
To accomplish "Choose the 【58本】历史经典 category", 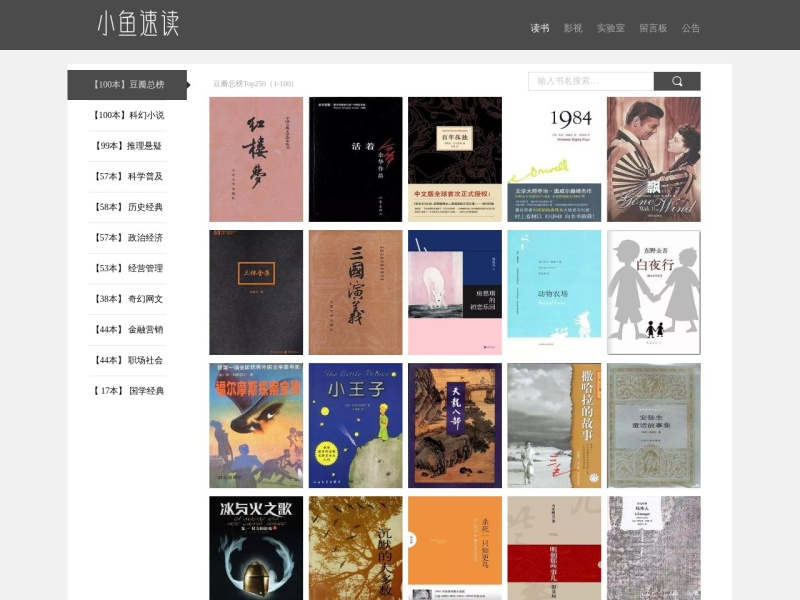I will coord(128,207).
